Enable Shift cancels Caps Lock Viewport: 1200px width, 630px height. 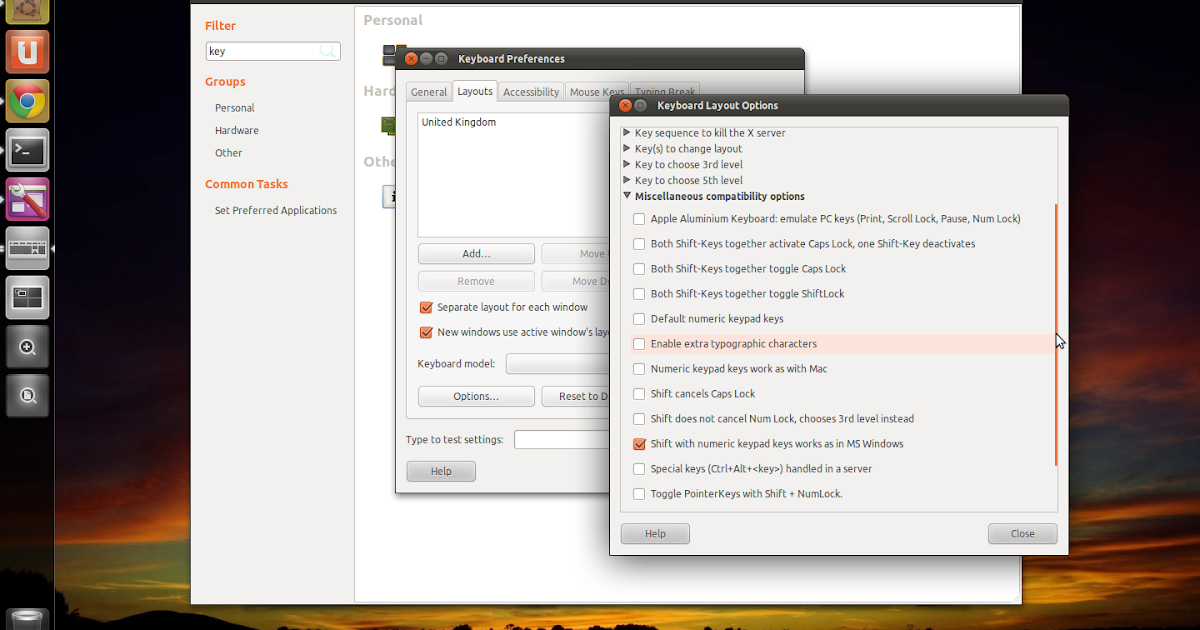pos(639,394)
